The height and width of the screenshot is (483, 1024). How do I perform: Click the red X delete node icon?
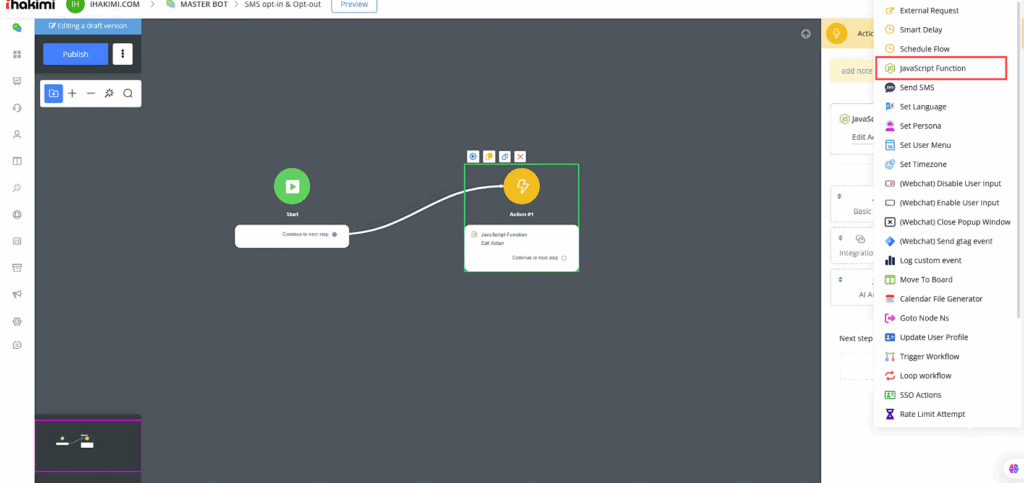[x=520, y=157]
